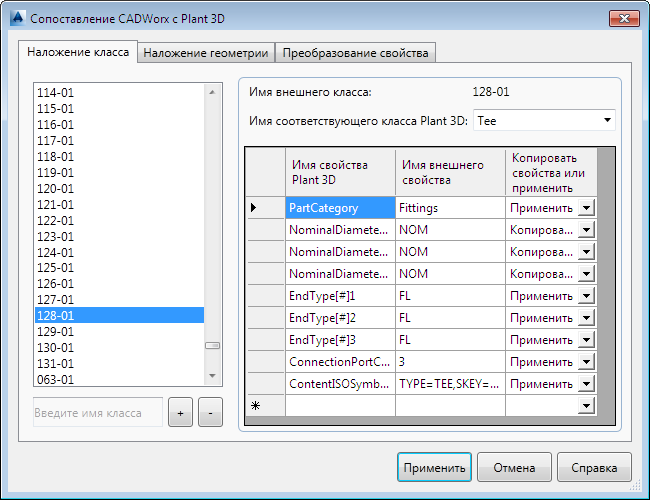Select class 115-01 in the list
Image resolution: width=650 pixels, height=500 pixels.
click(x=119, y=109)
